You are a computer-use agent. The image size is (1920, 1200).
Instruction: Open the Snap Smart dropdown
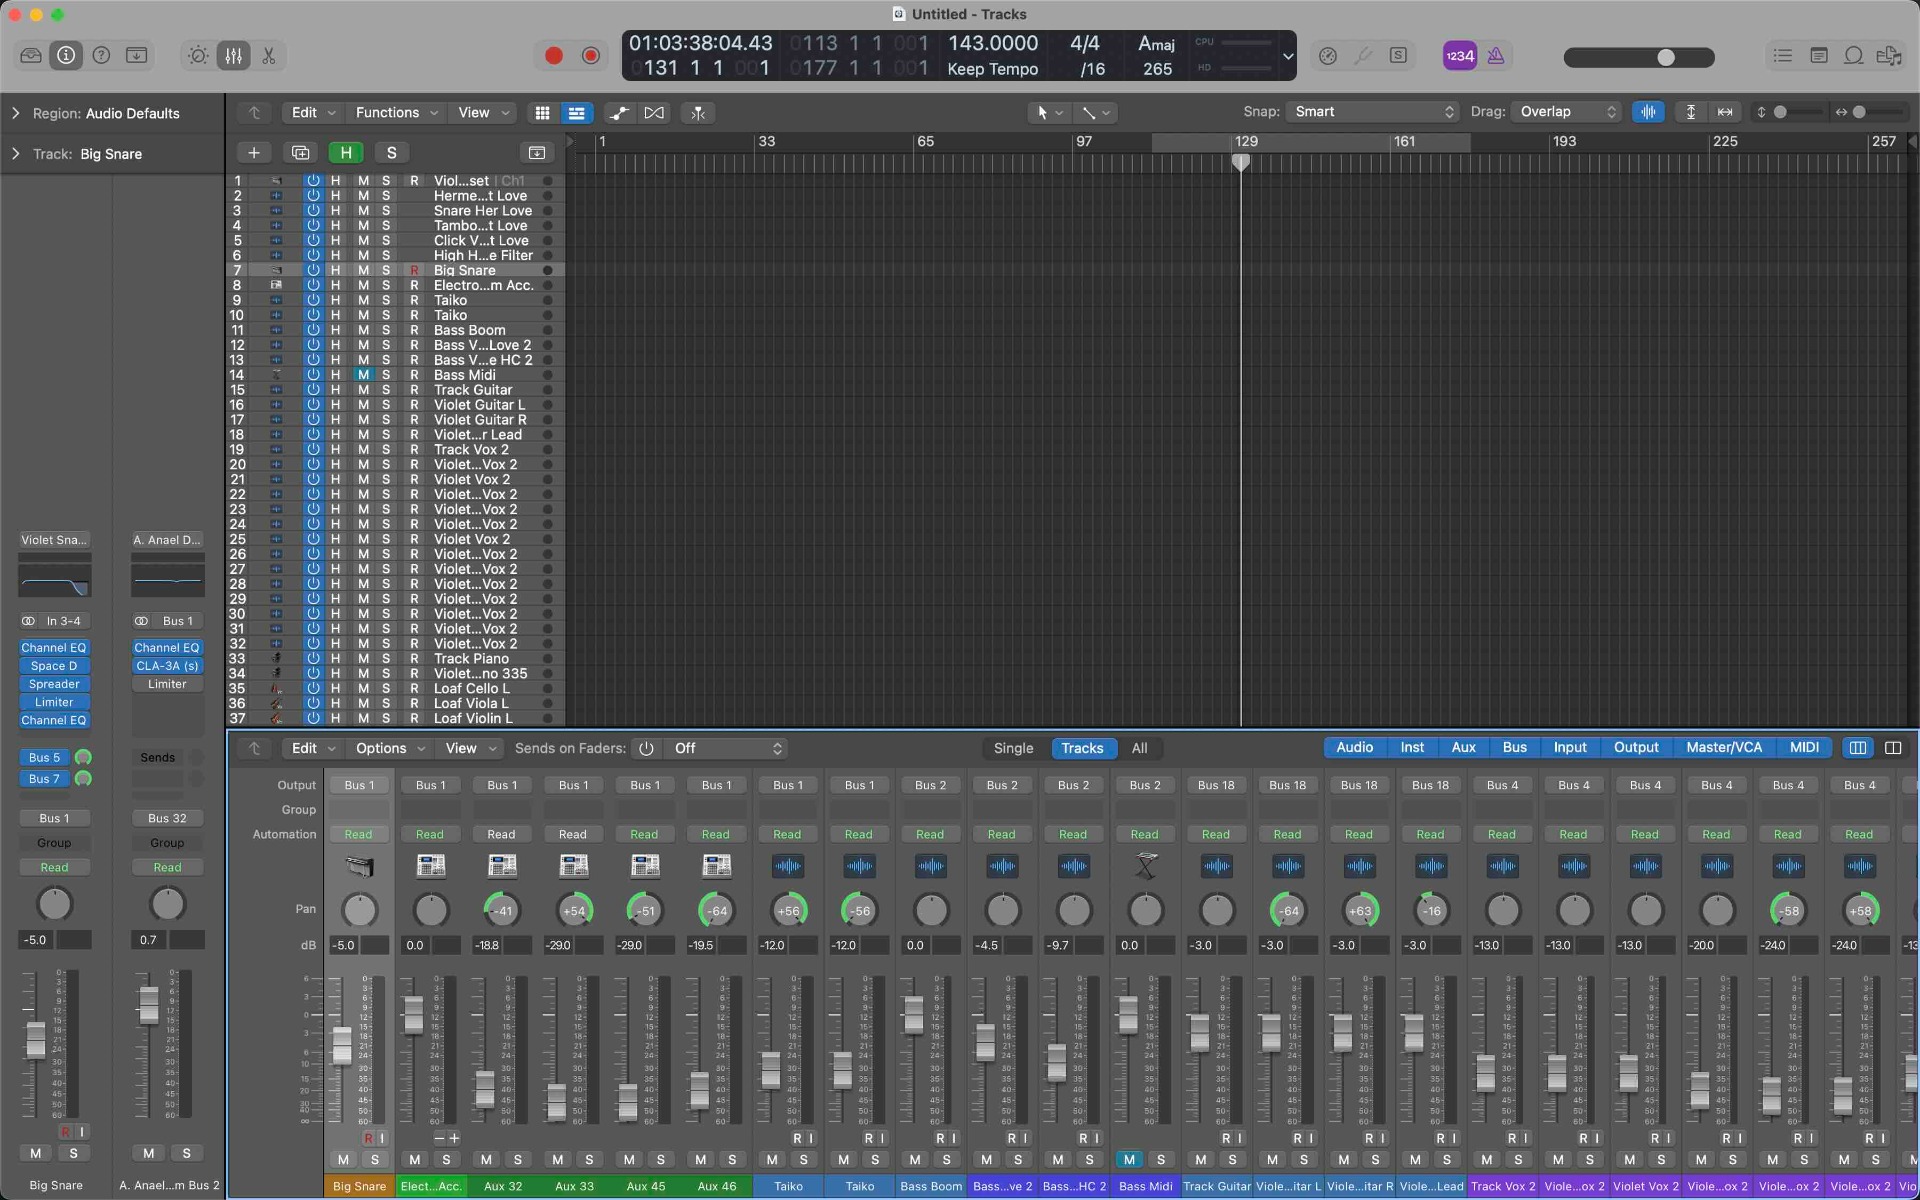[x=1372, y=112]
